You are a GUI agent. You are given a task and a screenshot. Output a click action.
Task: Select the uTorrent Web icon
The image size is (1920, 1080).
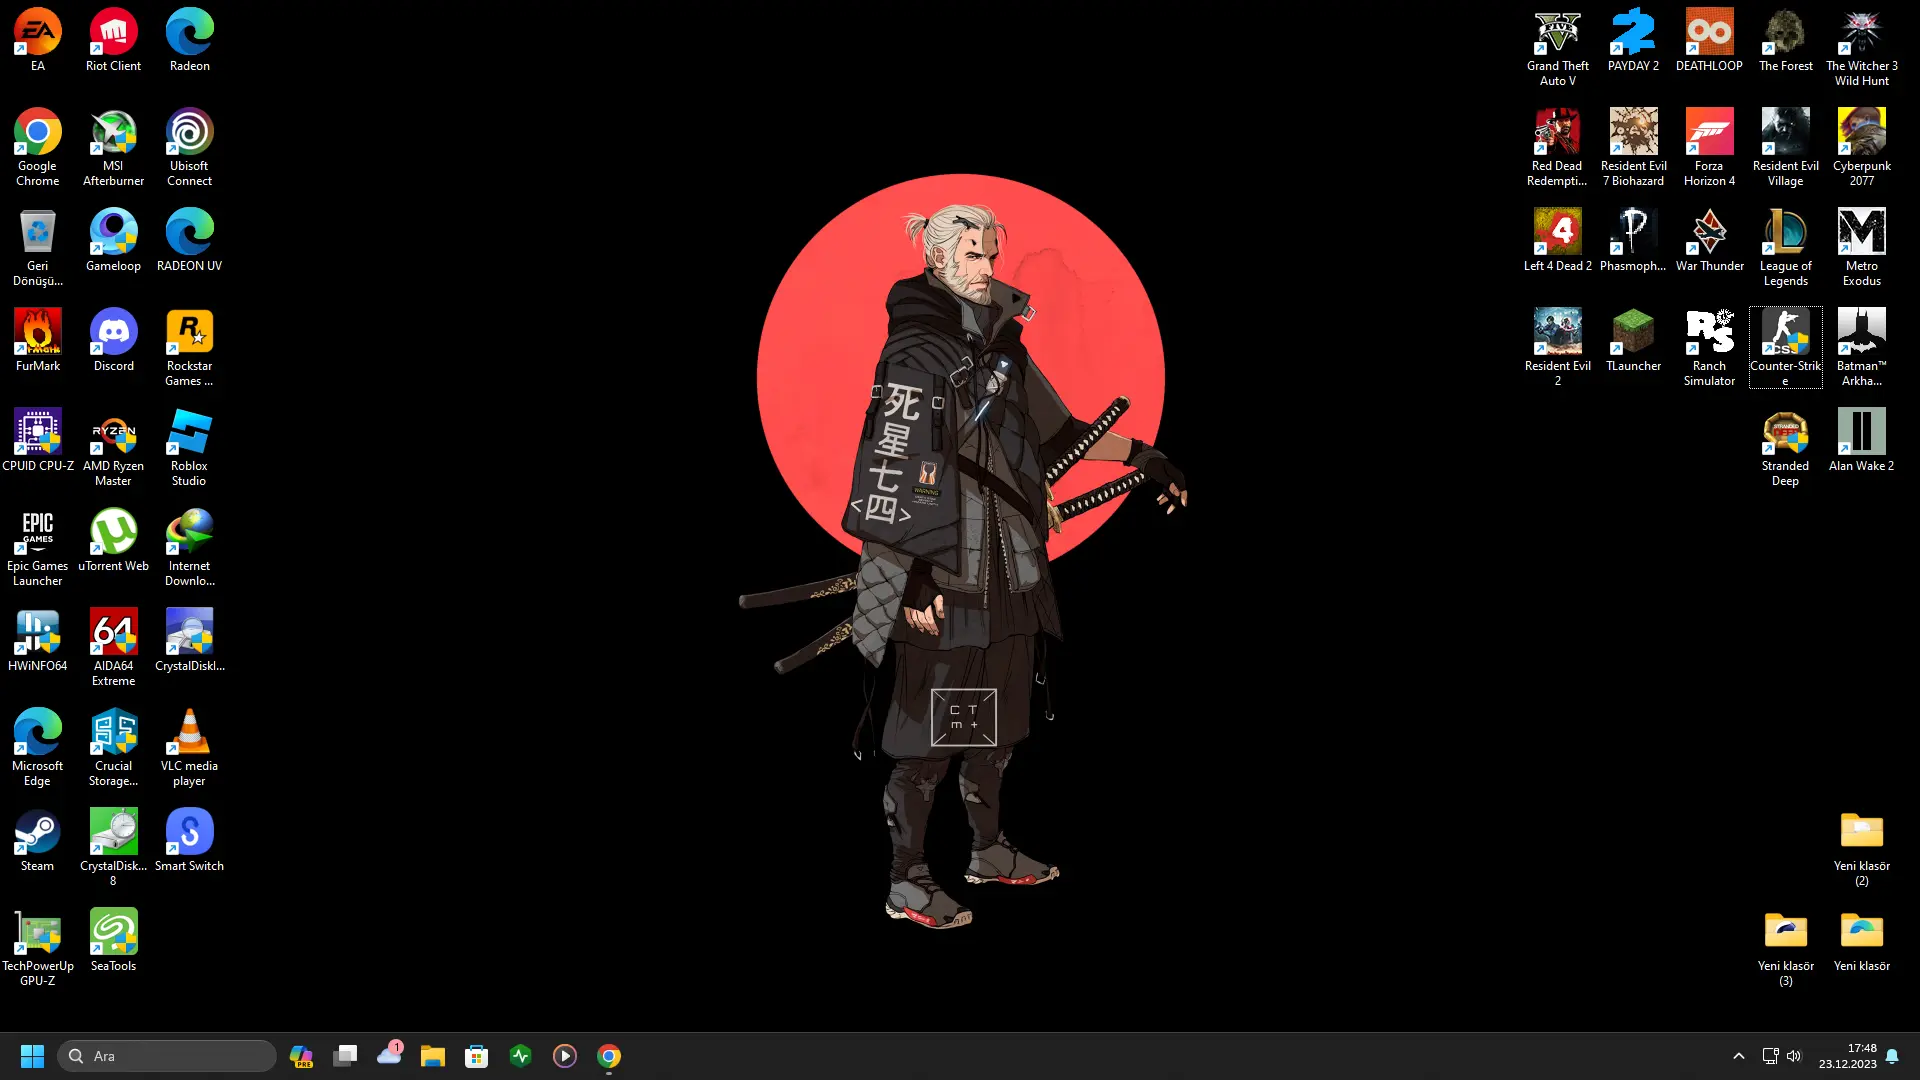click(x=113, y=540)
